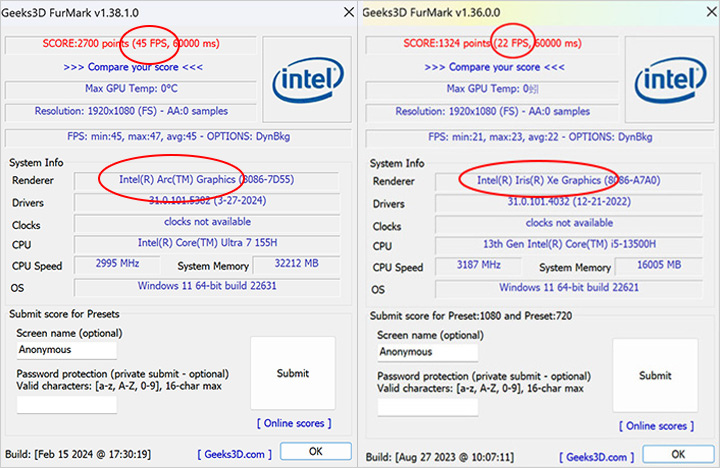Click clocks not available in v1.36.0.0 window
Screen dimensions: 720x468
pos(569,223)
